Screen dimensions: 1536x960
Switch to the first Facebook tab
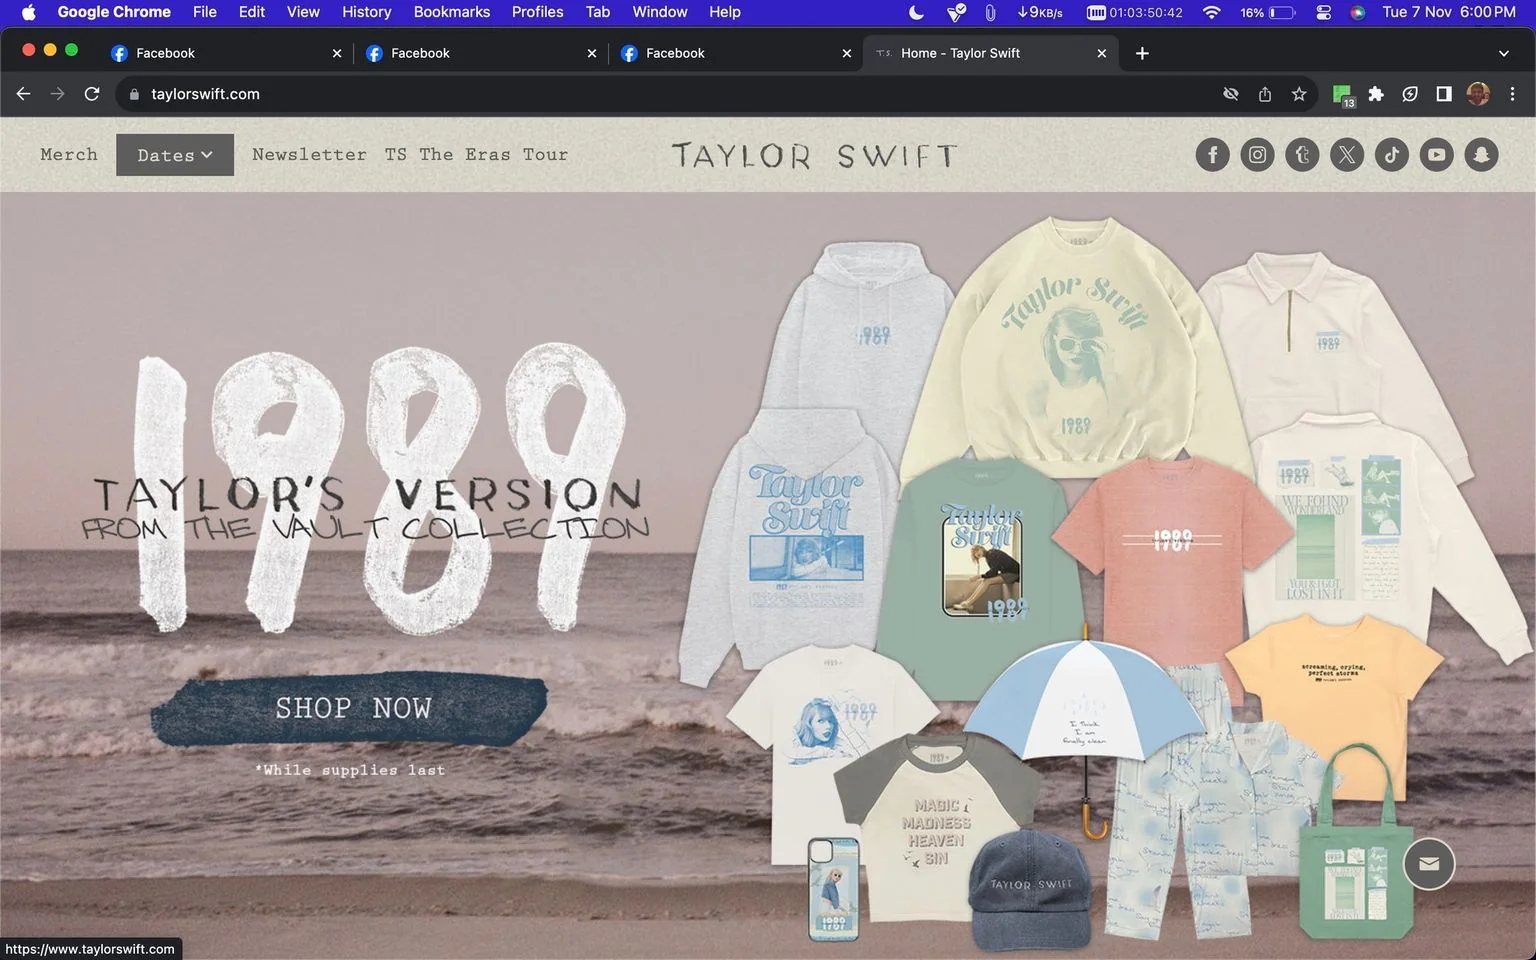click(225, 53)
